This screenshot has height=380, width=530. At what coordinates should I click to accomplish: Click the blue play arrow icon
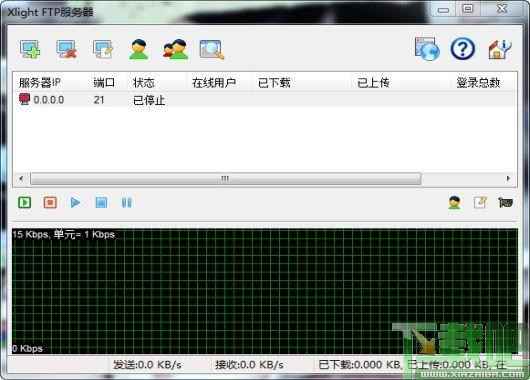[75, 203]
